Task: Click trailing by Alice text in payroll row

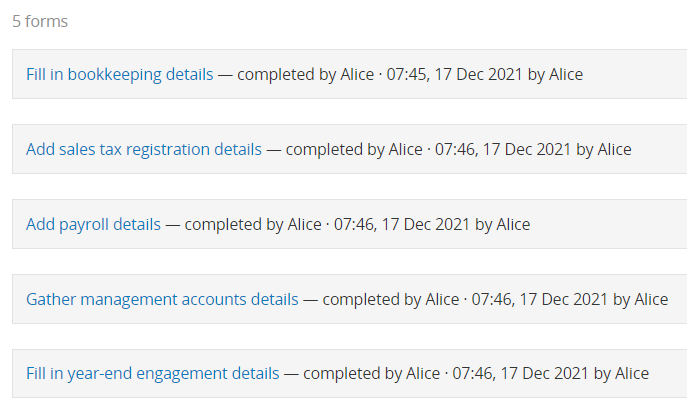Action: [503, 224]
